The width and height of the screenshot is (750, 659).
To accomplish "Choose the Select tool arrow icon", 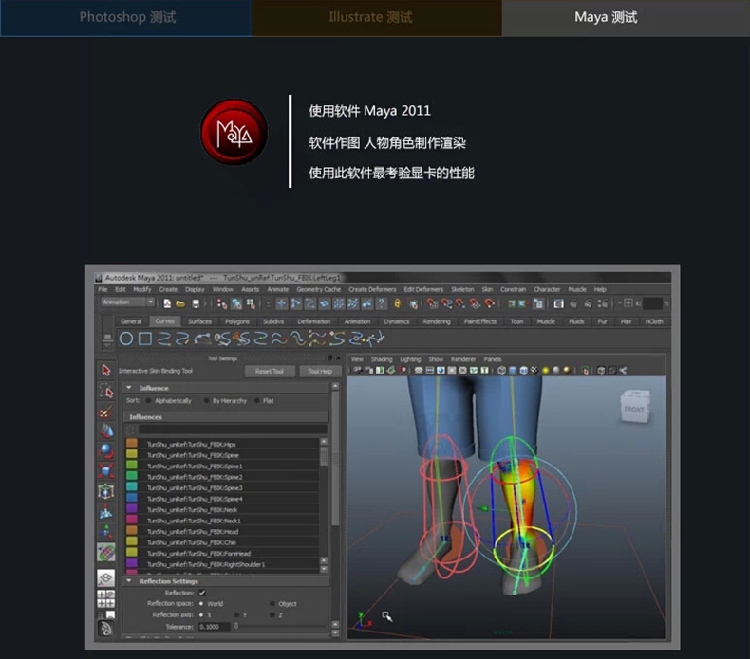I will (x=106, y=370).
